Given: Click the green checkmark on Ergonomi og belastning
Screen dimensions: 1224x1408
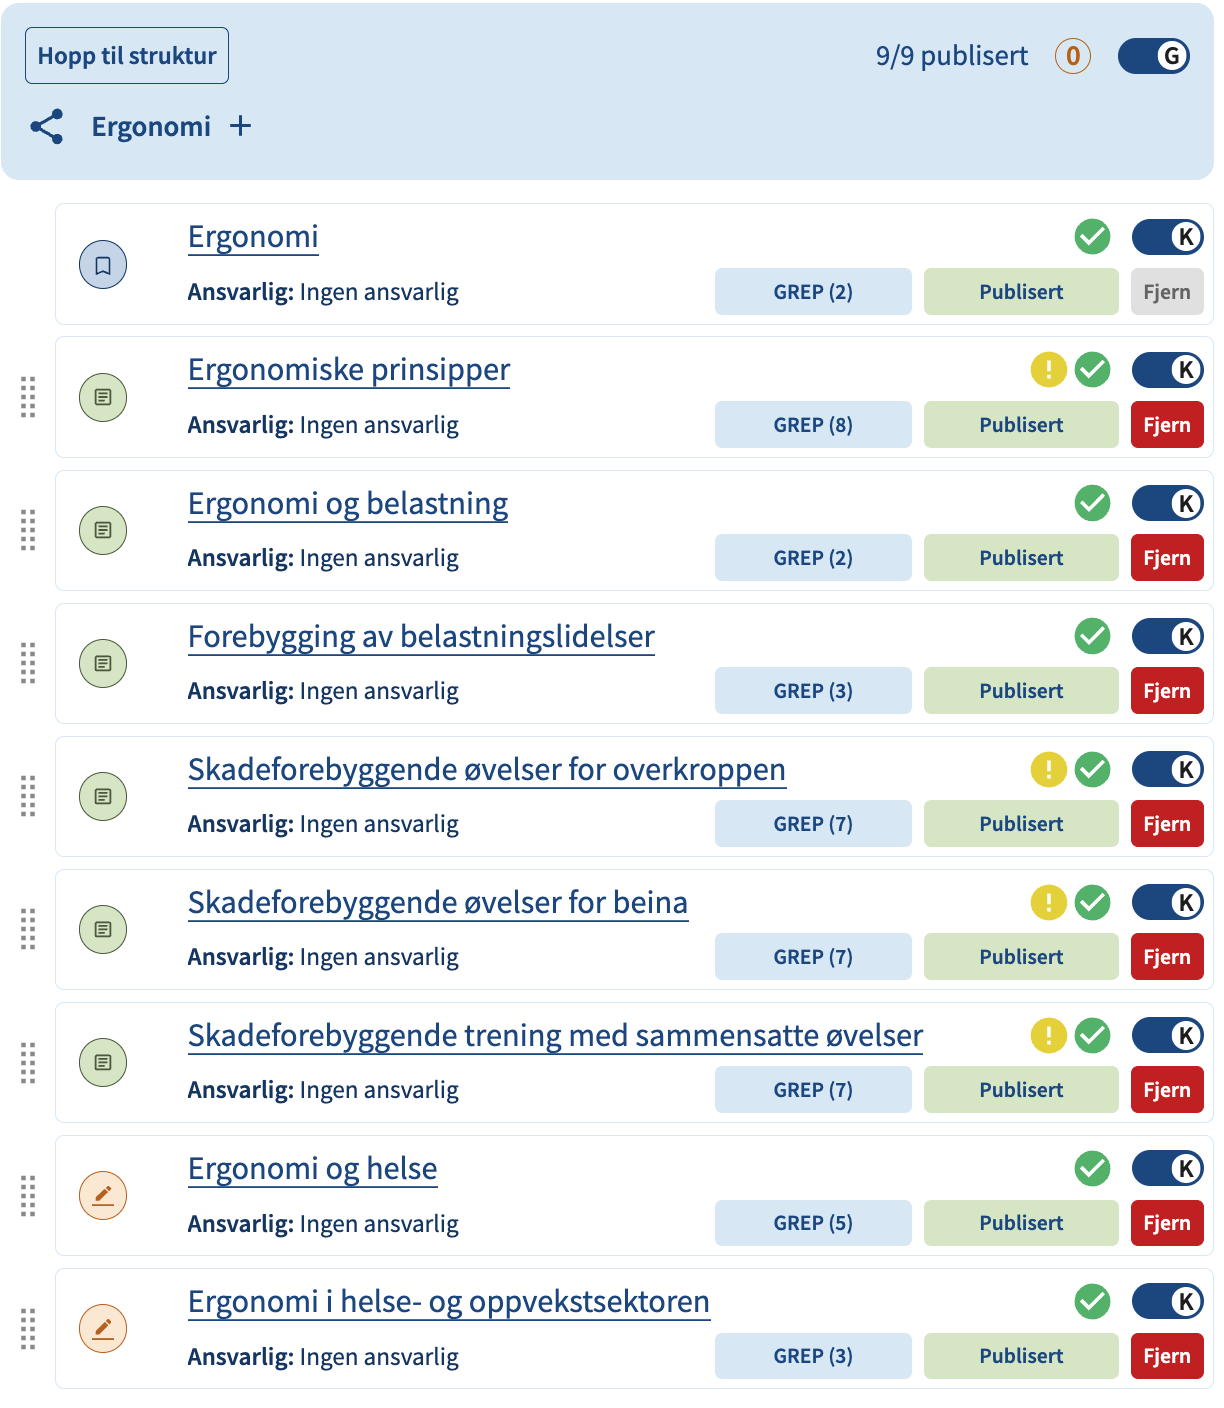Looking at the screenshot, I should point(1092,503).
